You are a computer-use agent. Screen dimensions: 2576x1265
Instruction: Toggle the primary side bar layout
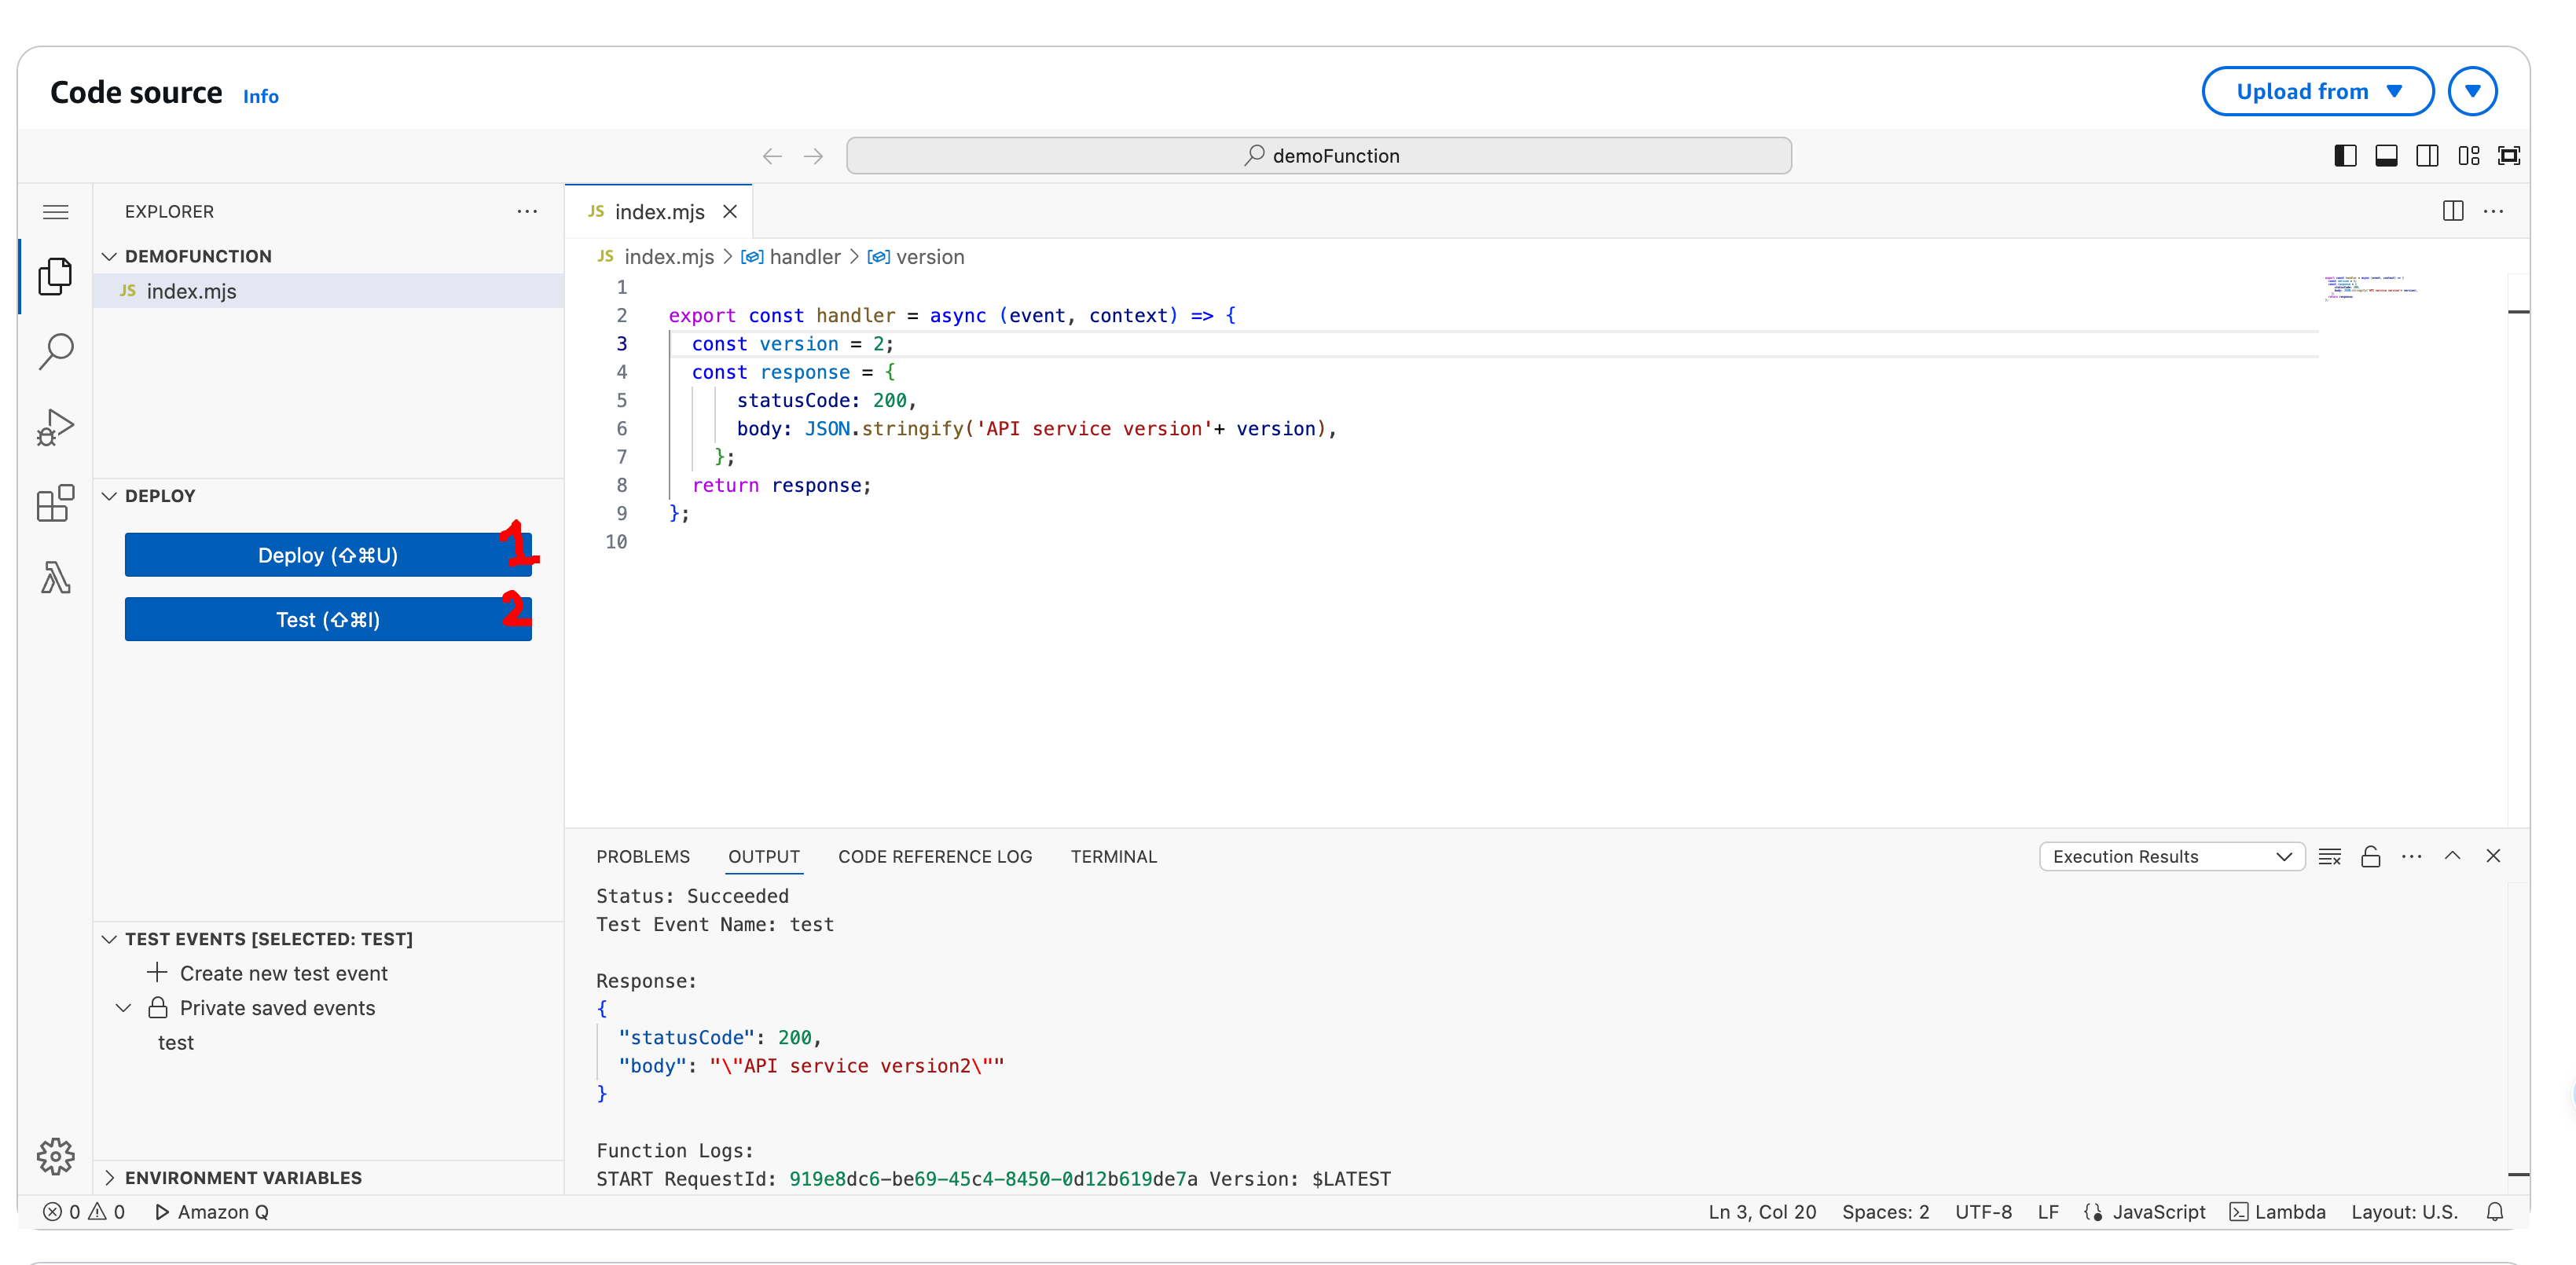[x=2345, y=155]
